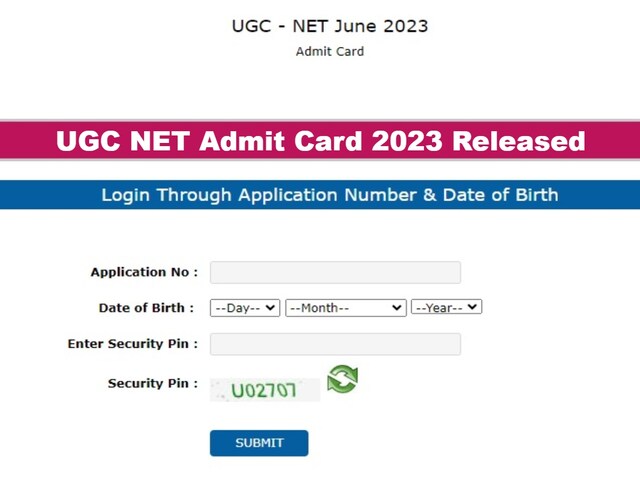Focus the Application No input field
The image size is (640, 480).
[335, 272]
